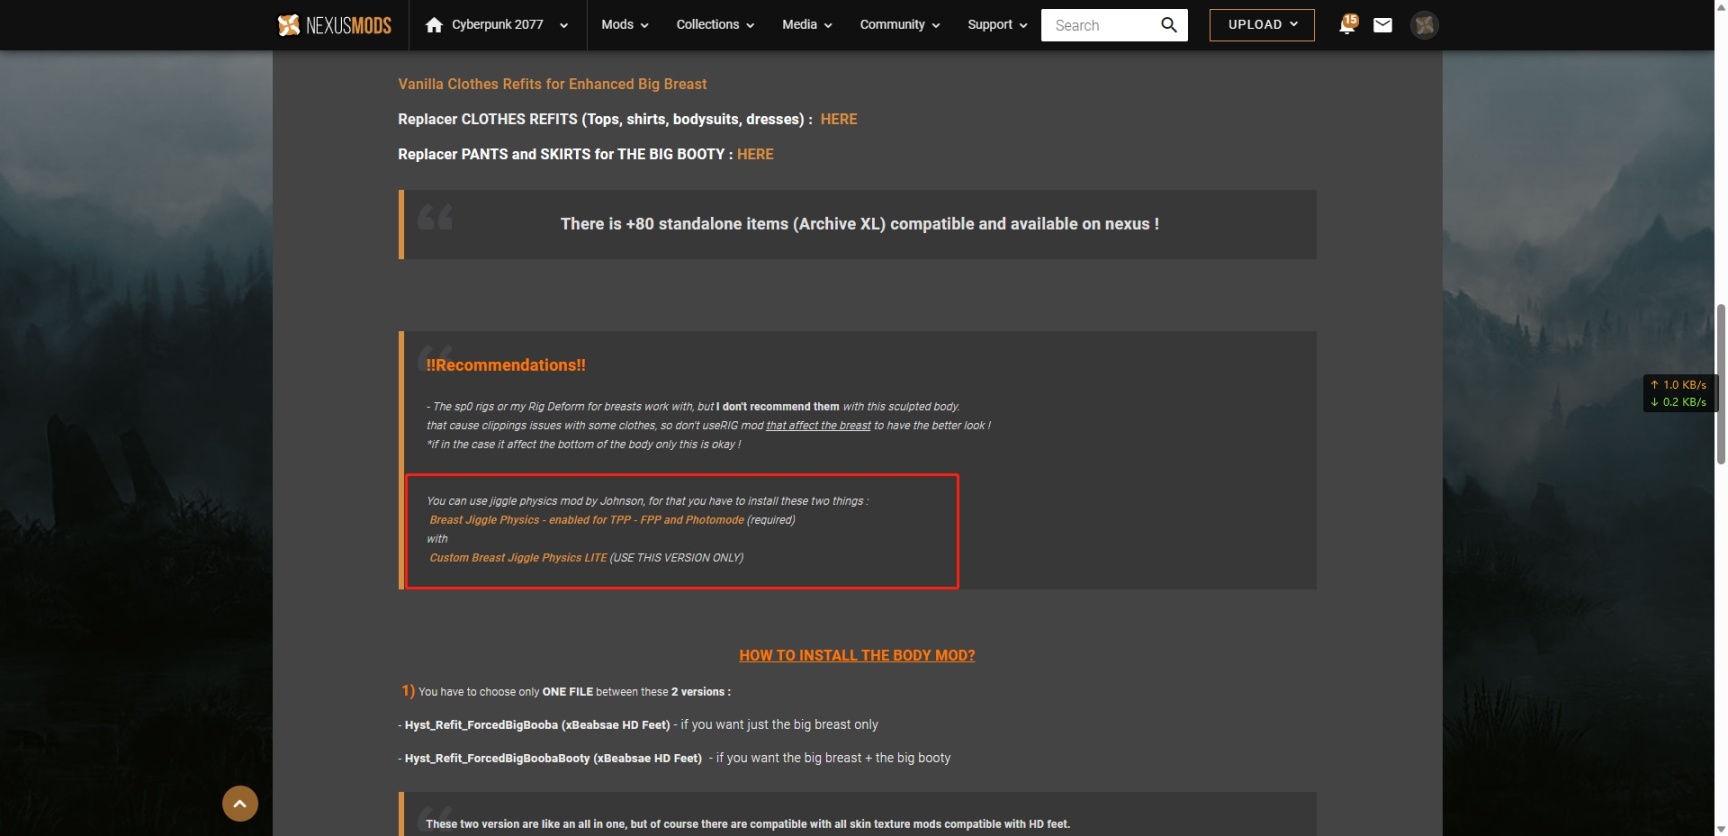Screen dimensions: 1728x836
Task: Click Hyst_Refit_ForcedBigBoobaBooty (xBeabsae HD Feet) text
Action: tap(553, 758)
